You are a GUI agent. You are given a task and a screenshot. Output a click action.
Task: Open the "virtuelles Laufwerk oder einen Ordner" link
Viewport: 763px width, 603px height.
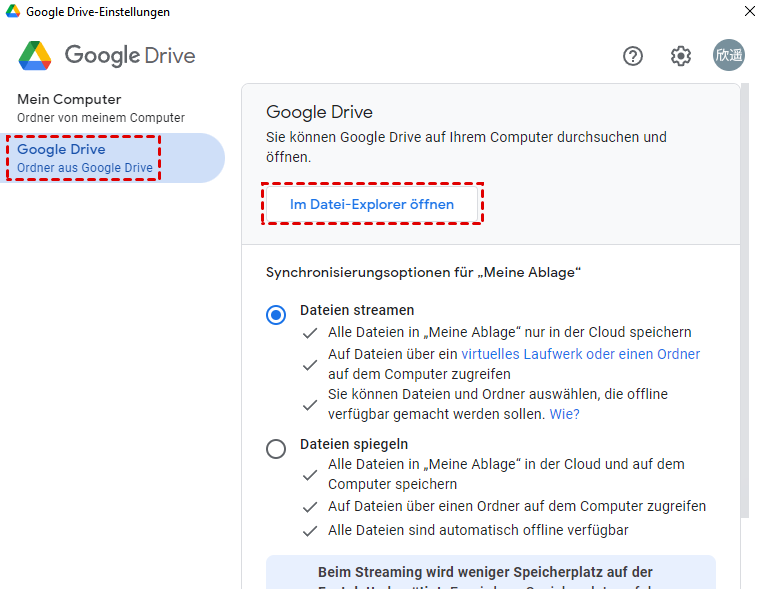point(580,354)
